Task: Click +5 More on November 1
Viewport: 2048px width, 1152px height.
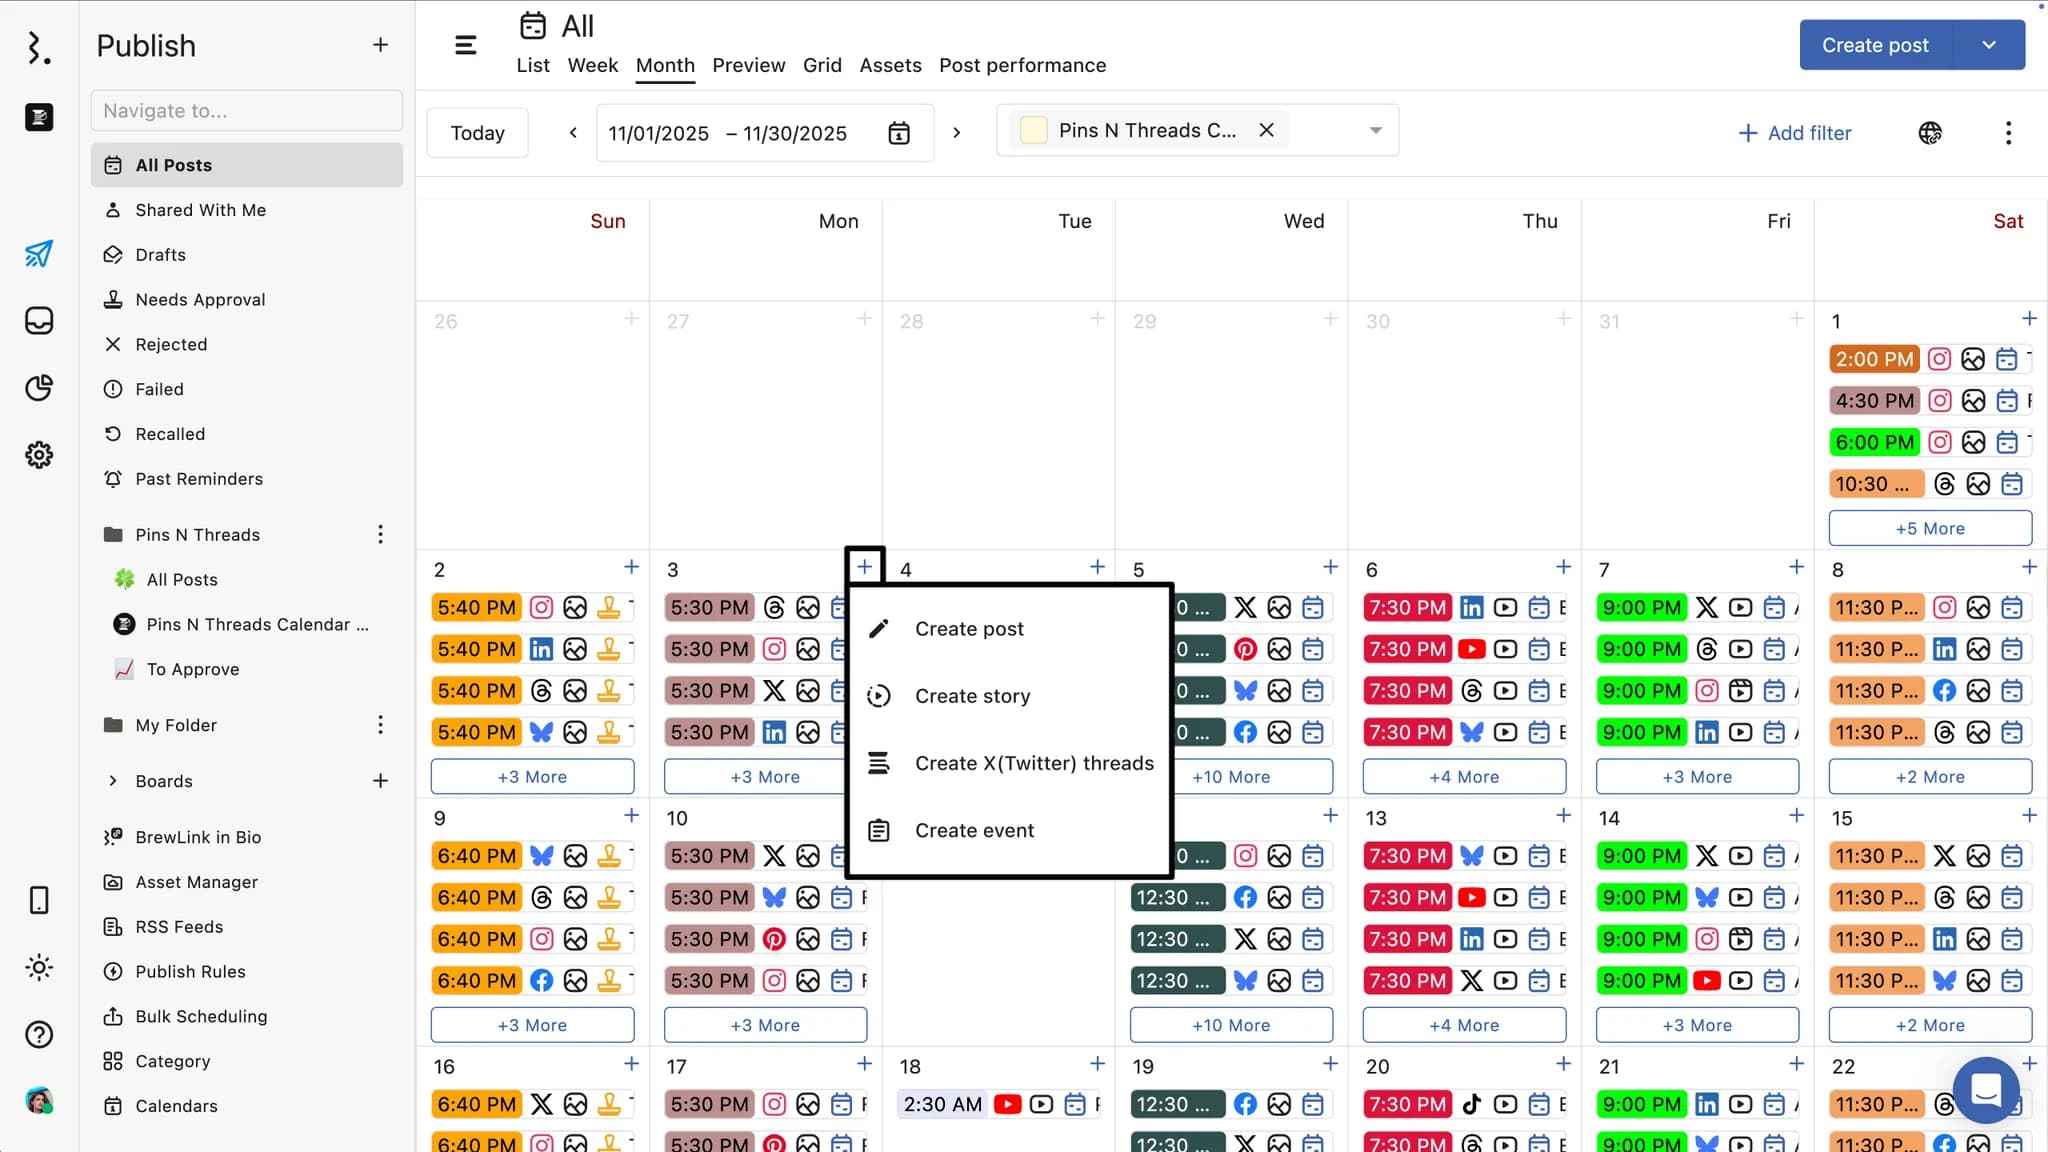Action: [1929, 528]
